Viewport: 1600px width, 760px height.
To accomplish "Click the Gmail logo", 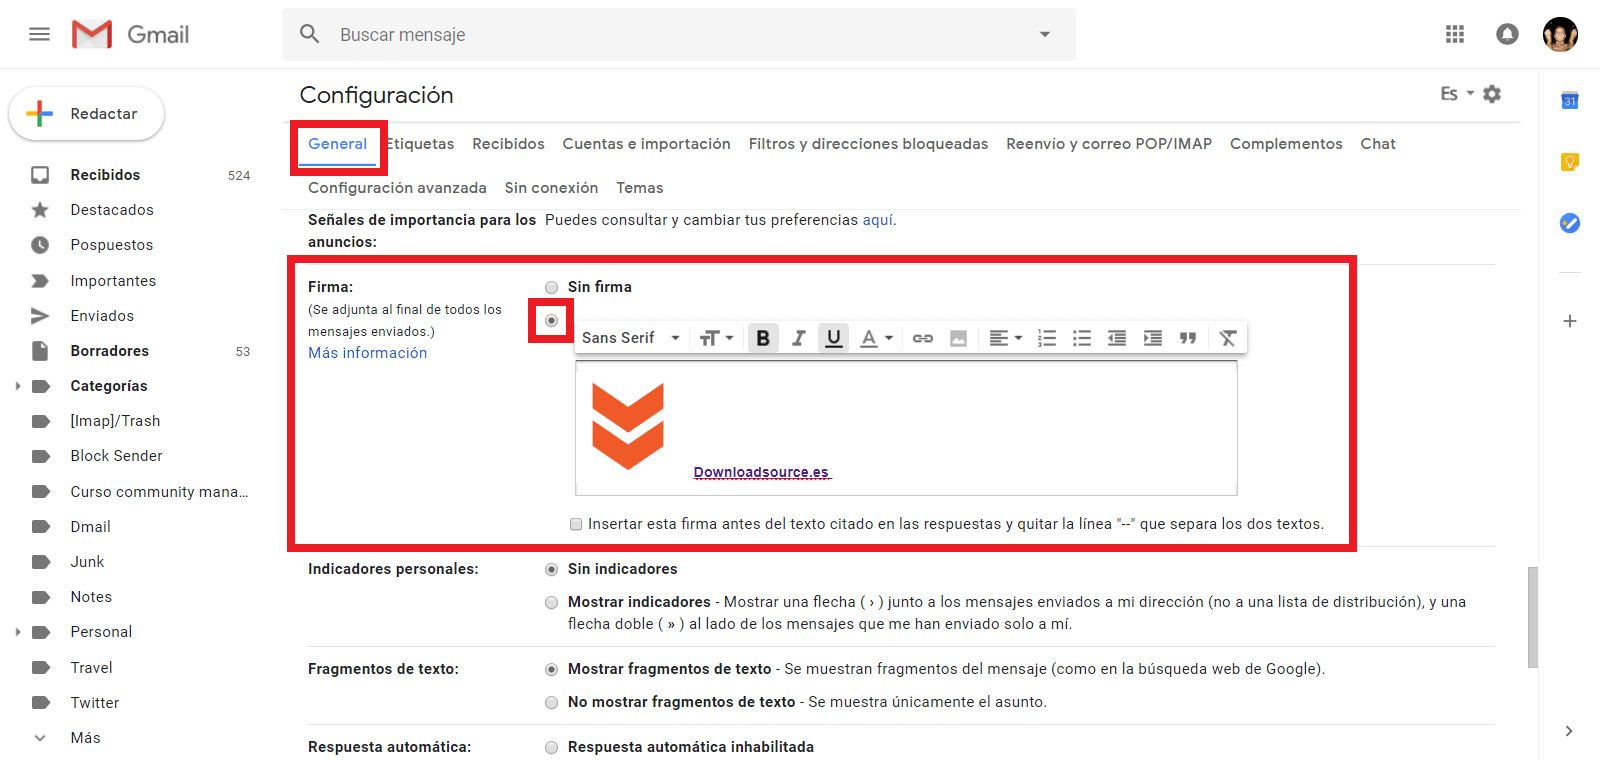I will tap(131, 34).
